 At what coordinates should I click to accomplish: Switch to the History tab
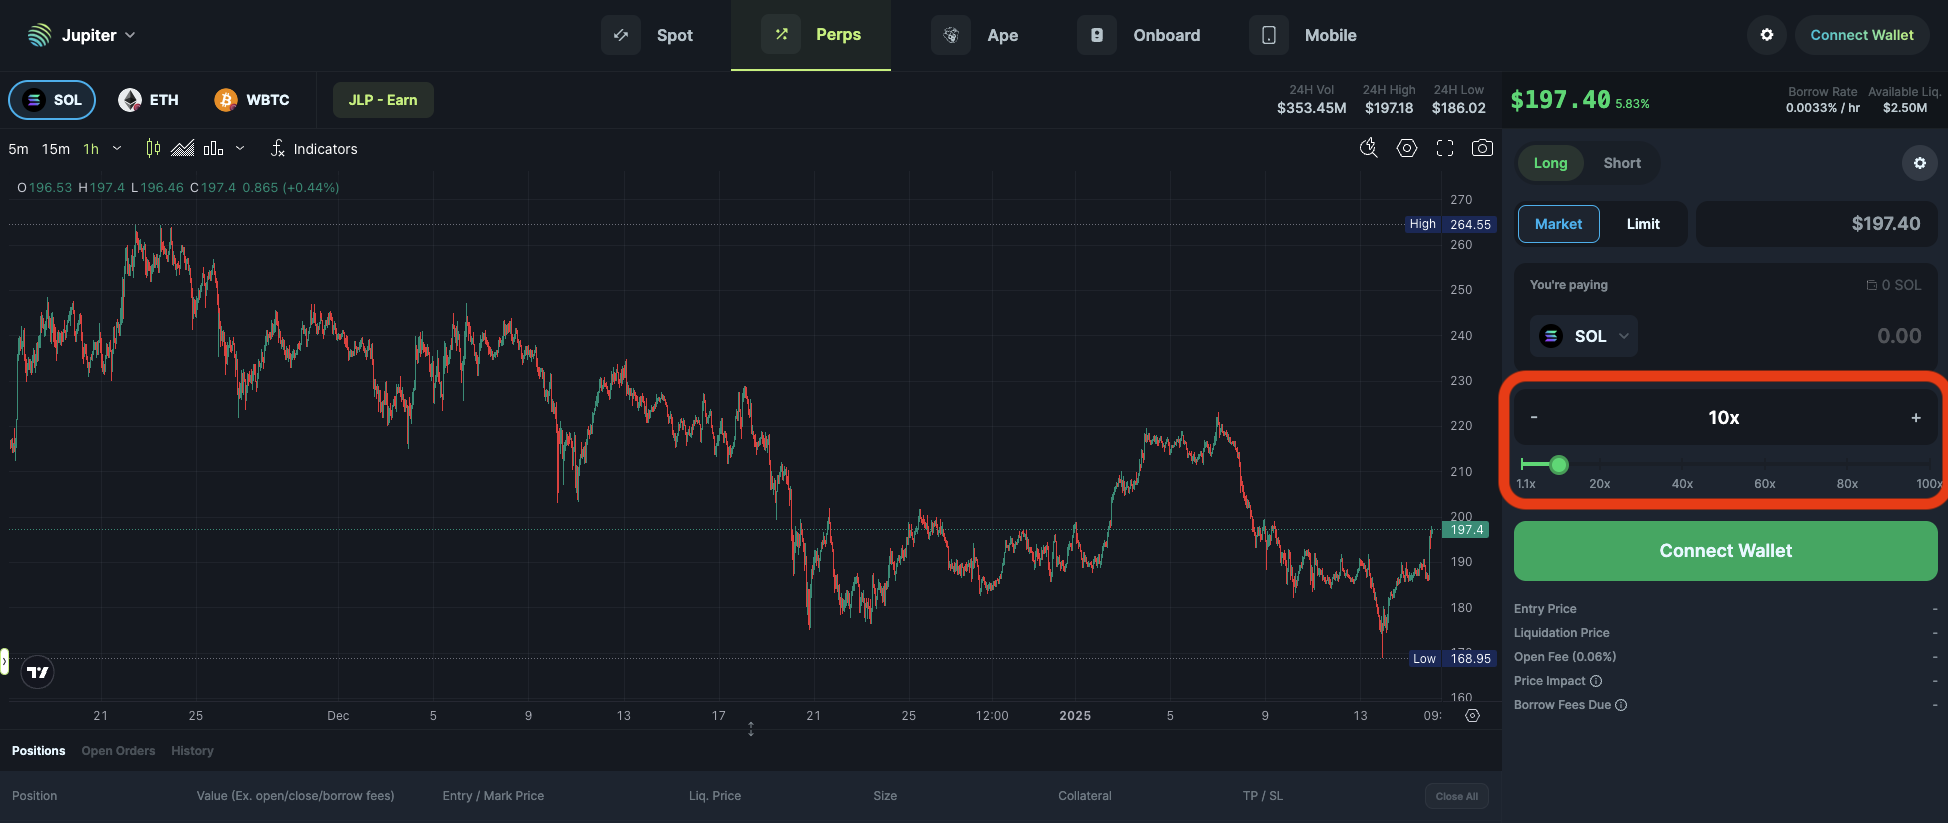tap(192, 751)
